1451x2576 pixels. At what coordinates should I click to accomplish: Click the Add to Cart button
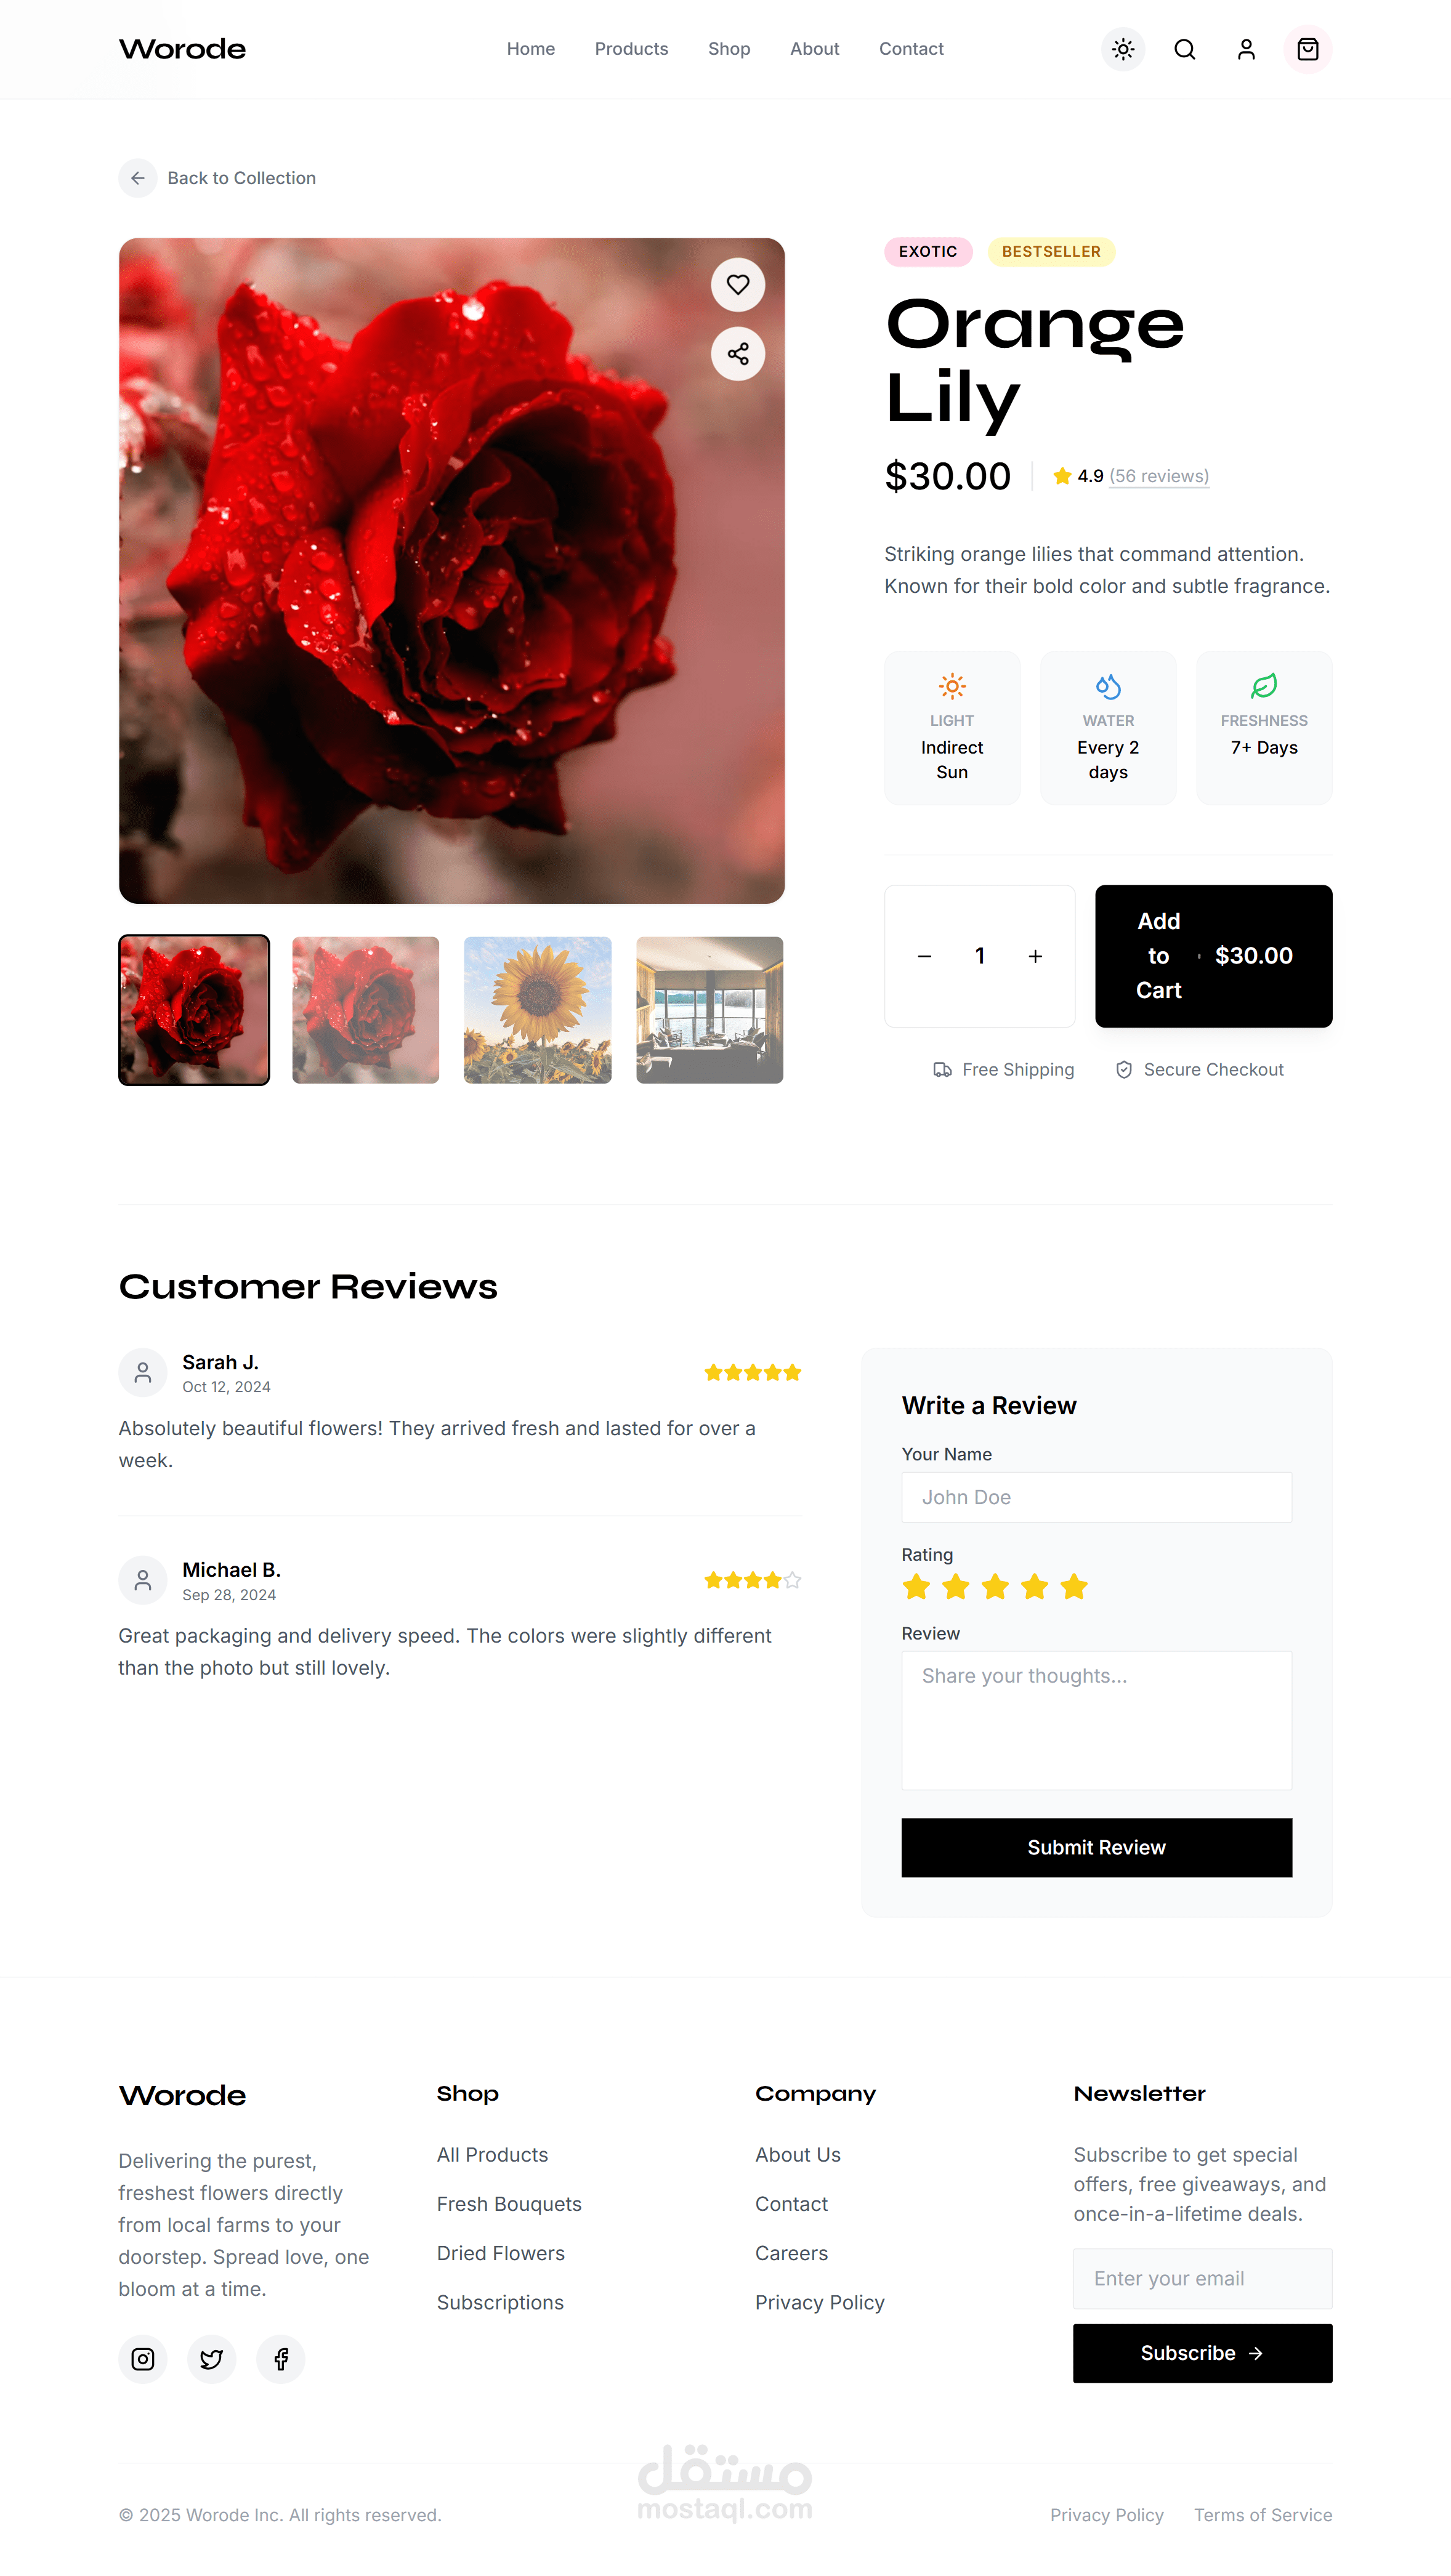click(x=1213, y=956)
